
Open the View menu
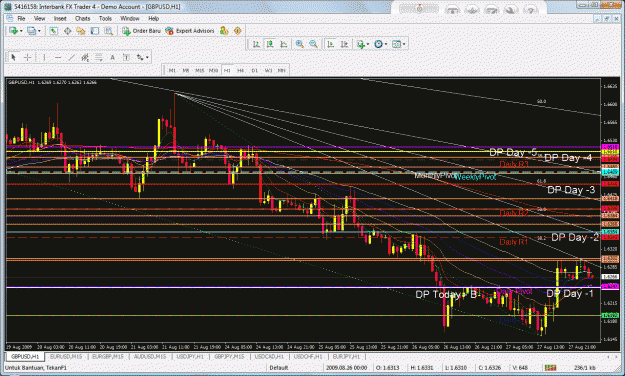point(39,18)
